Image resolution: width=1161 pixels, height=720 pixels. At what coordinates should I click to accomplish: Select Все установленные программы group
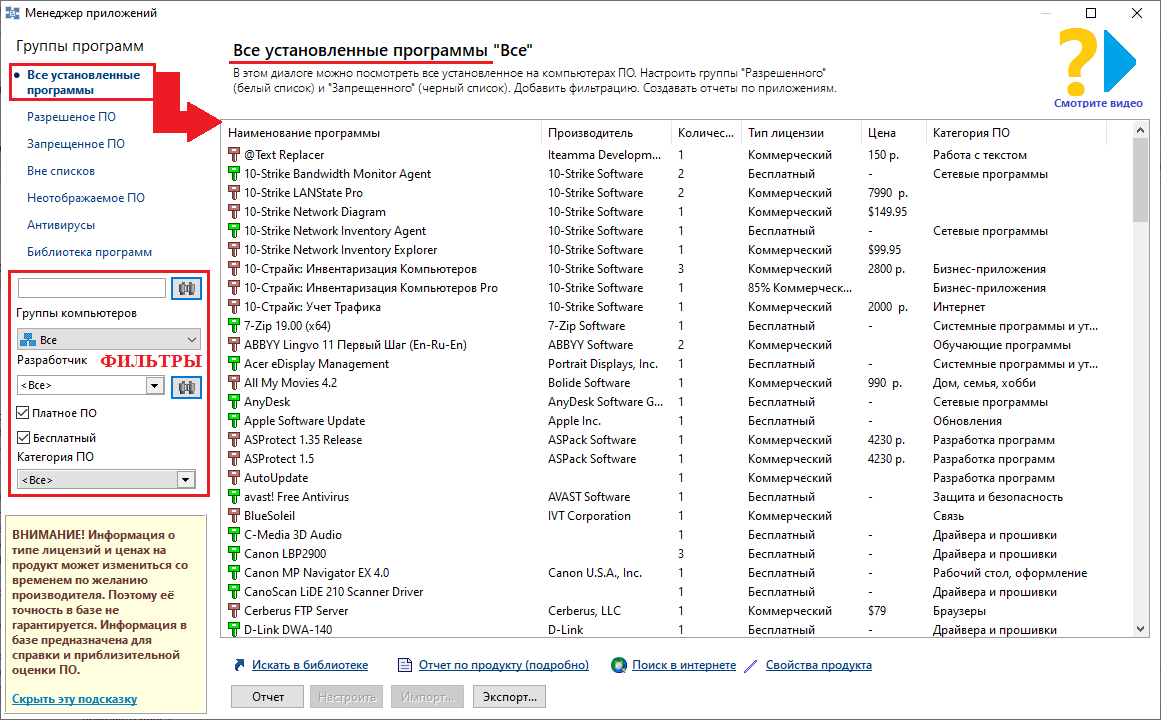83,82
